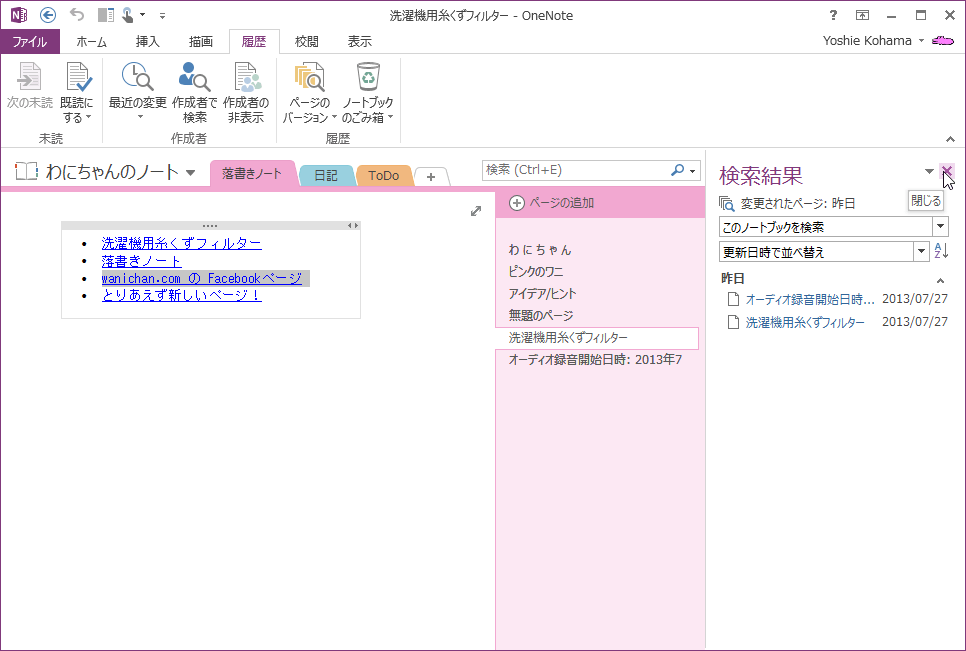The image size is (966, 651).
Task: Open オーディオ録音開始日時… search result
Action: [810, 299]
